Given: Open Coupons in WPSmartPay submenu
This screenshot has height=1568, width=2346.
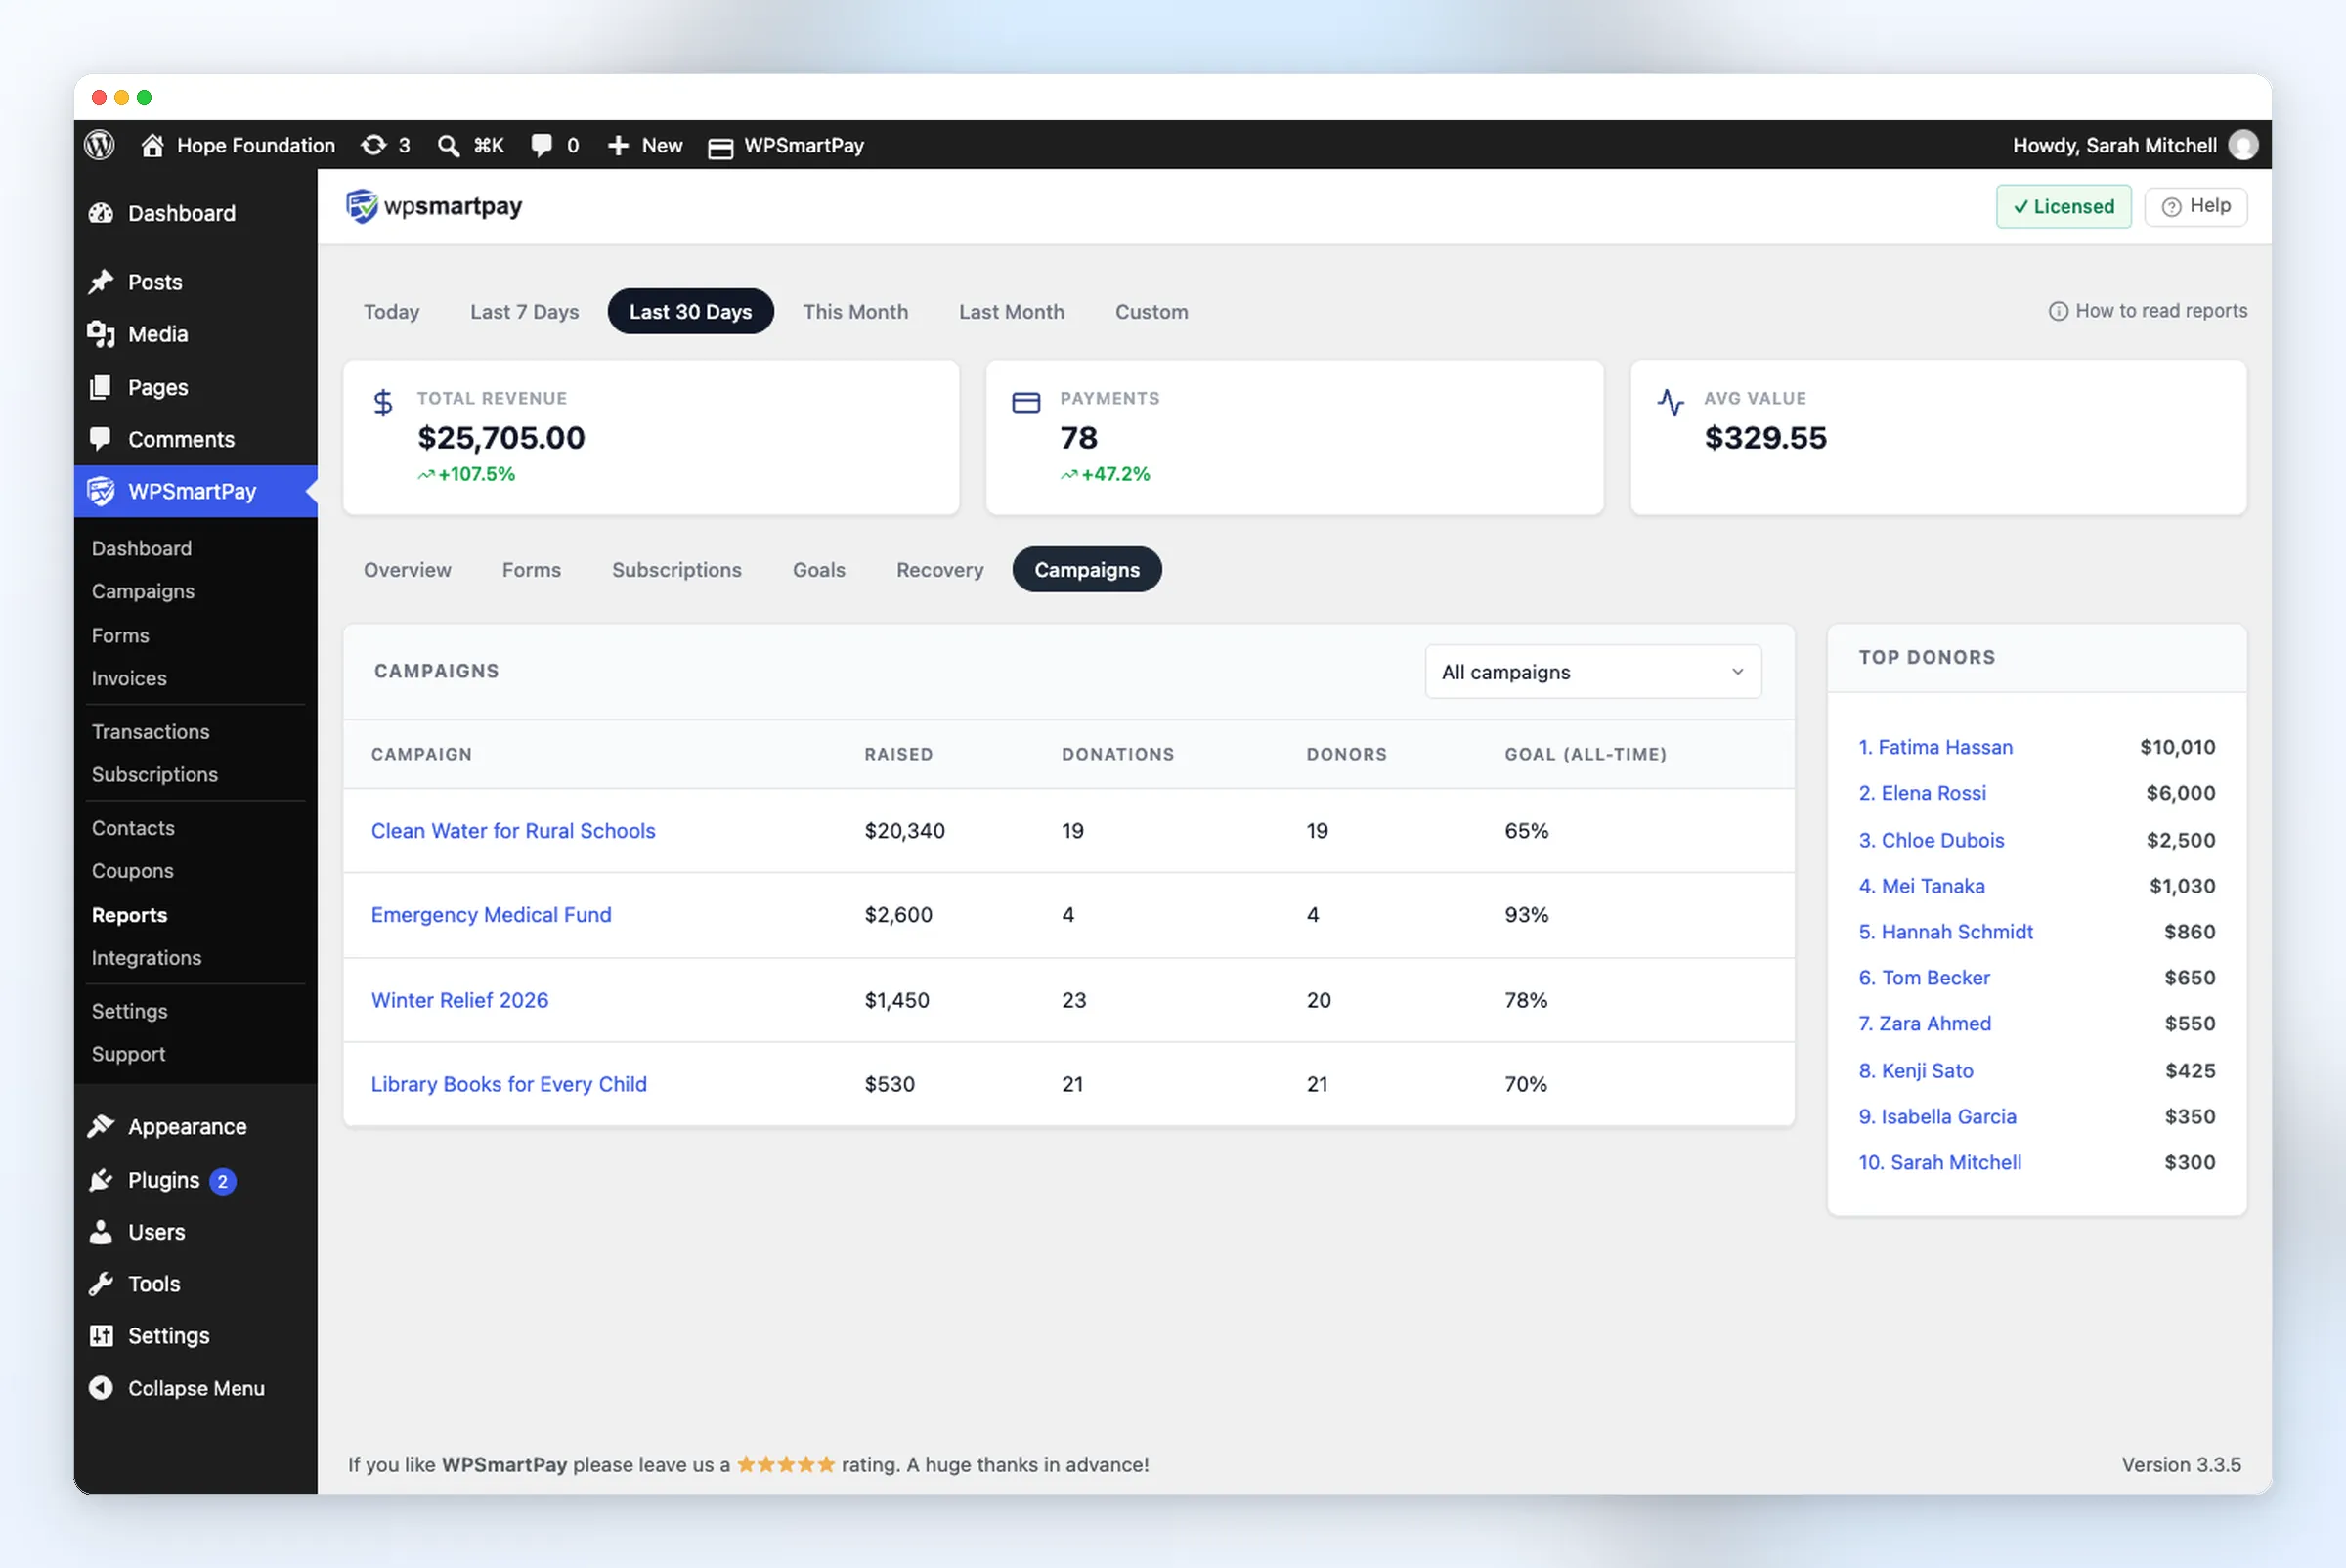Looking at the screenshot, I should (x=133, y=870).
